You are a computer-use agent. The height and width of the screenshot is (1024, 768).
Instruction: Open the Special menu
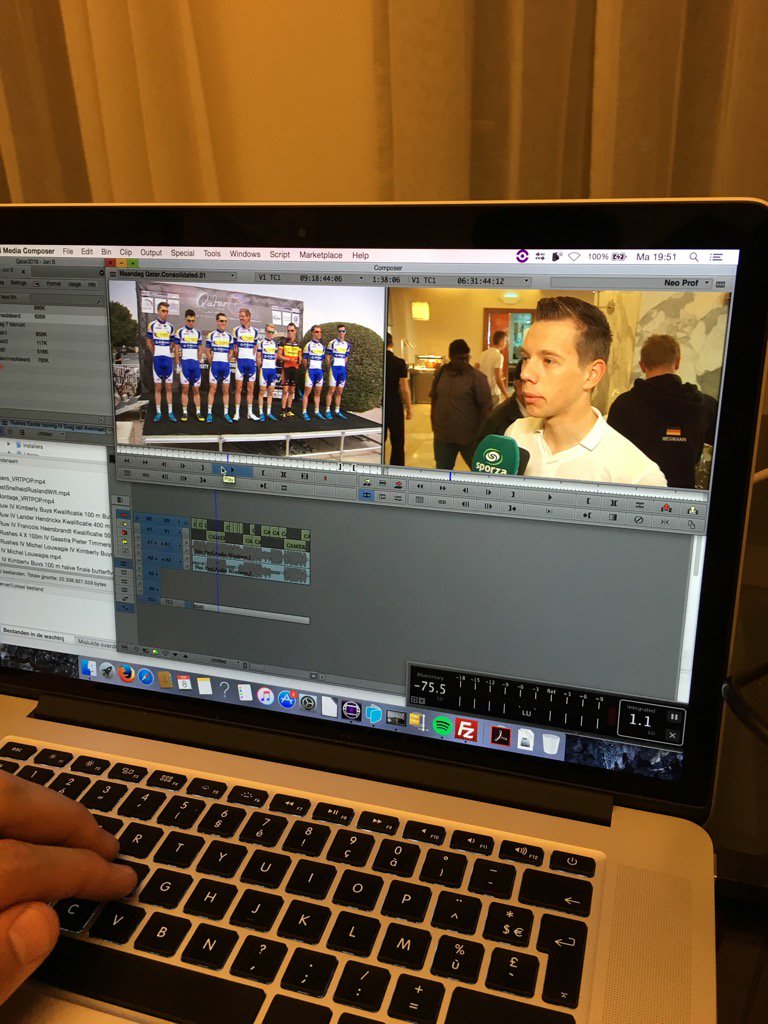pos(183,253)
